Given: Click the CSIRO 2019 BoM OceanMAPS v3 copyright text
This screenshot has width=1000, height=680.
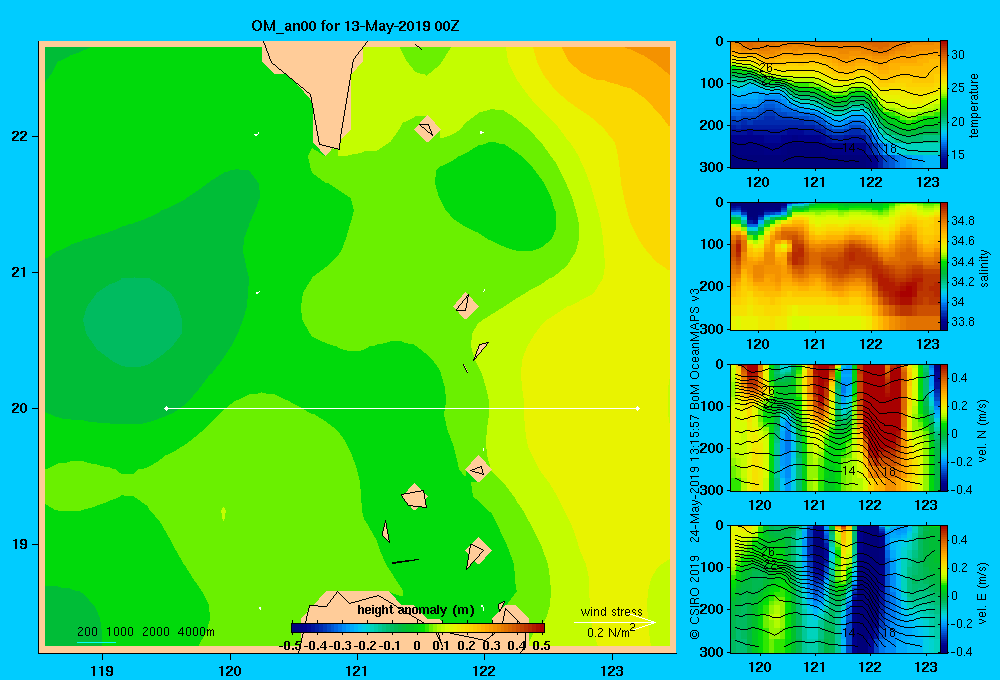Looking at the screenshot, I should point(695,463).
